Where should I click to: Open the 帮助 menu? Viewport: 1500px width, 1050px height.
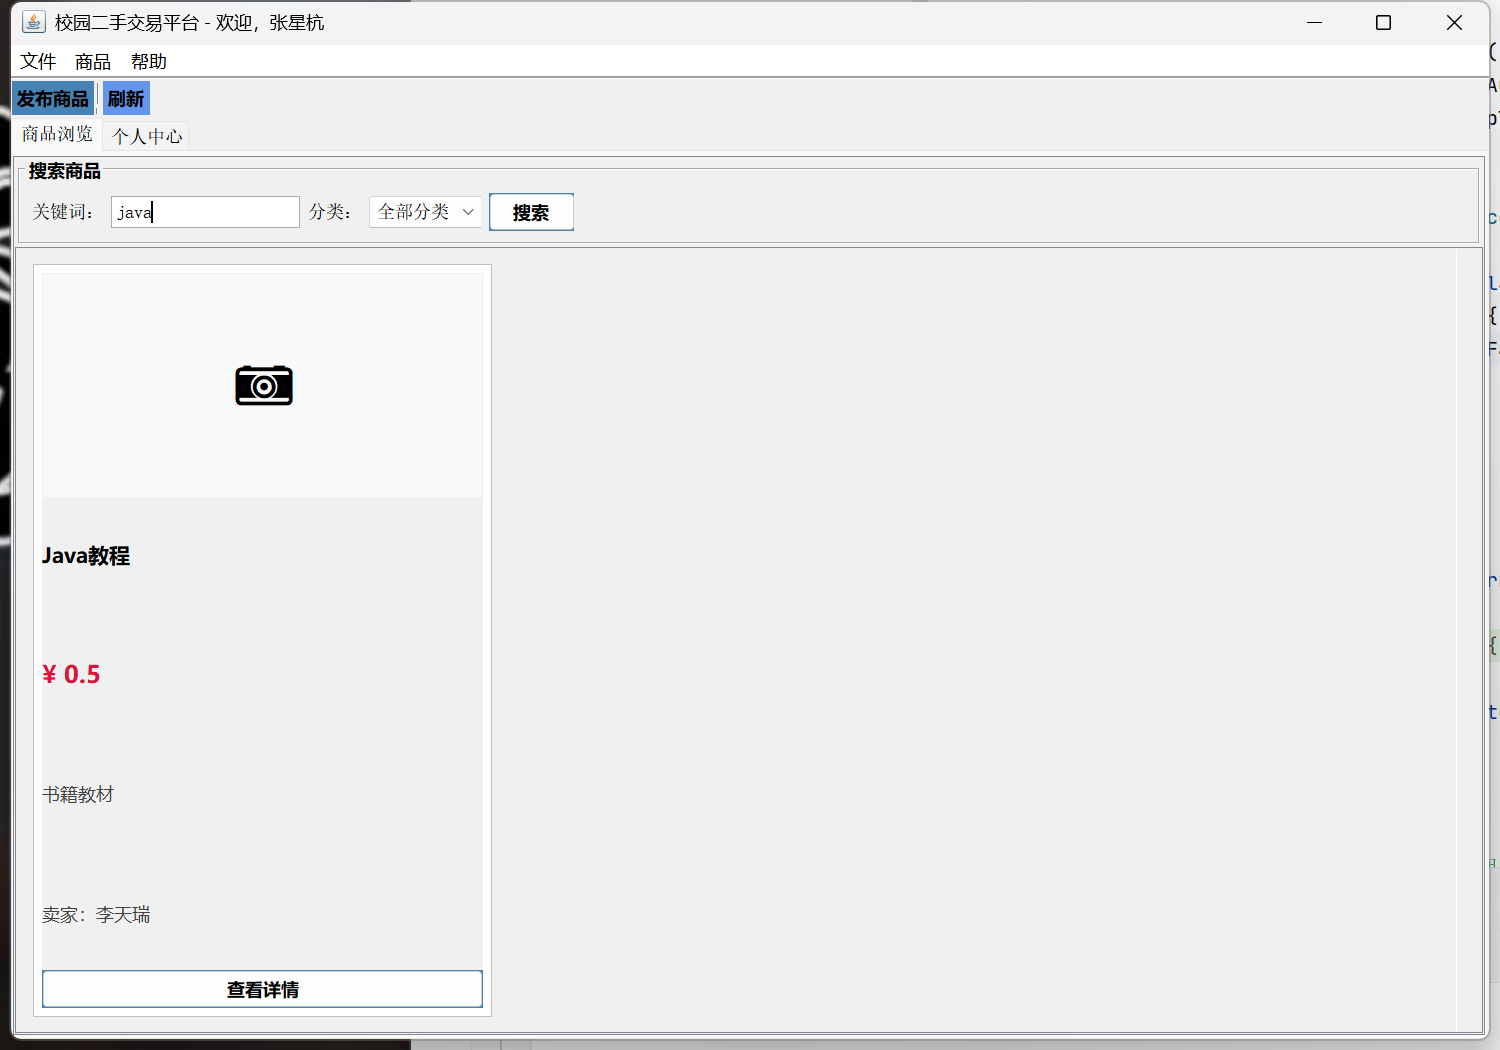coord(149,62)
